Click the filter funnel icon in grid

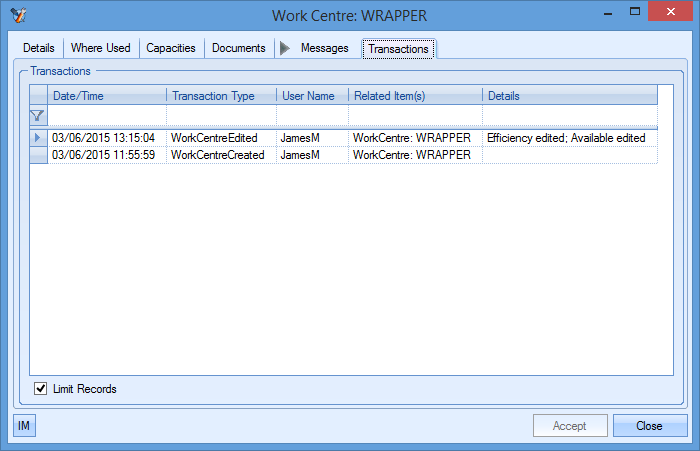click(x=38, y=116)
